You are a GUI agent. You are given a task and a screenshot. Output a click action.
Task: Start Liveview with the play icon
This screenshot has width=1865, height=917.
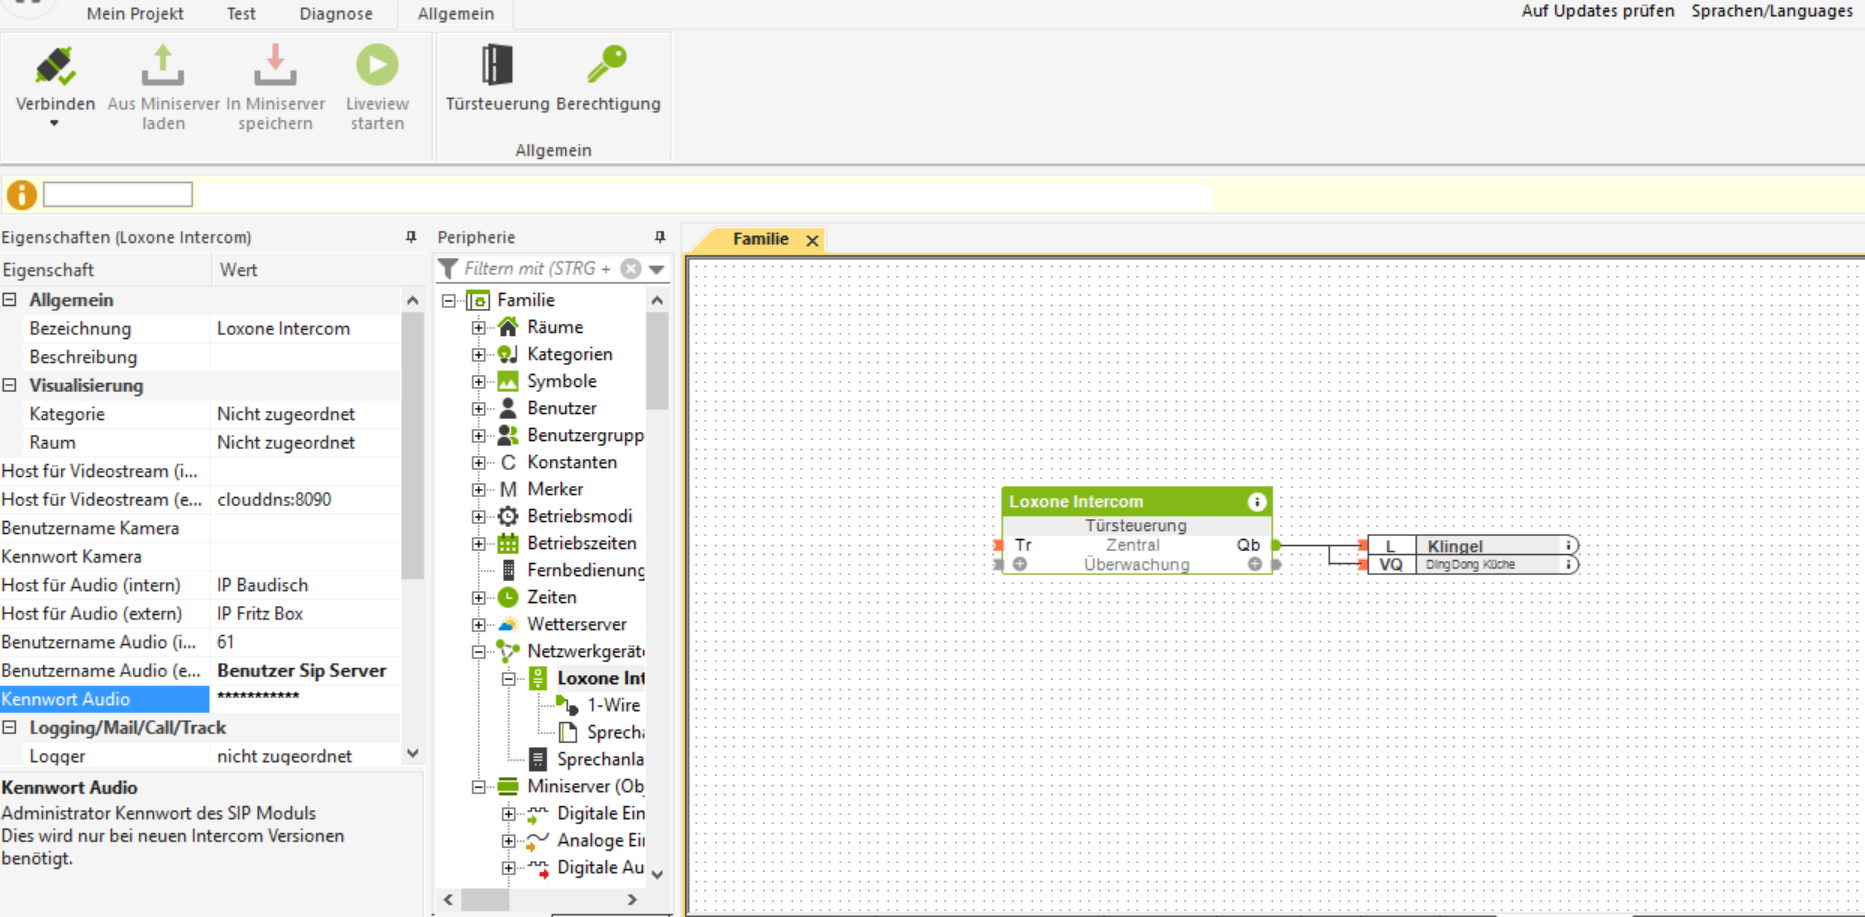(377, 65)
